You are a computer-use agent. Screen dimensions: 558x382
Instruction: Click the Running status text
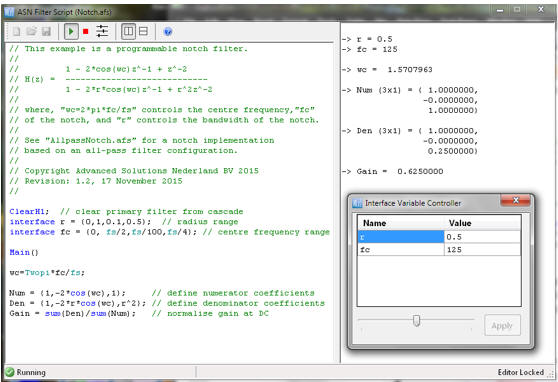pos(31,372)
